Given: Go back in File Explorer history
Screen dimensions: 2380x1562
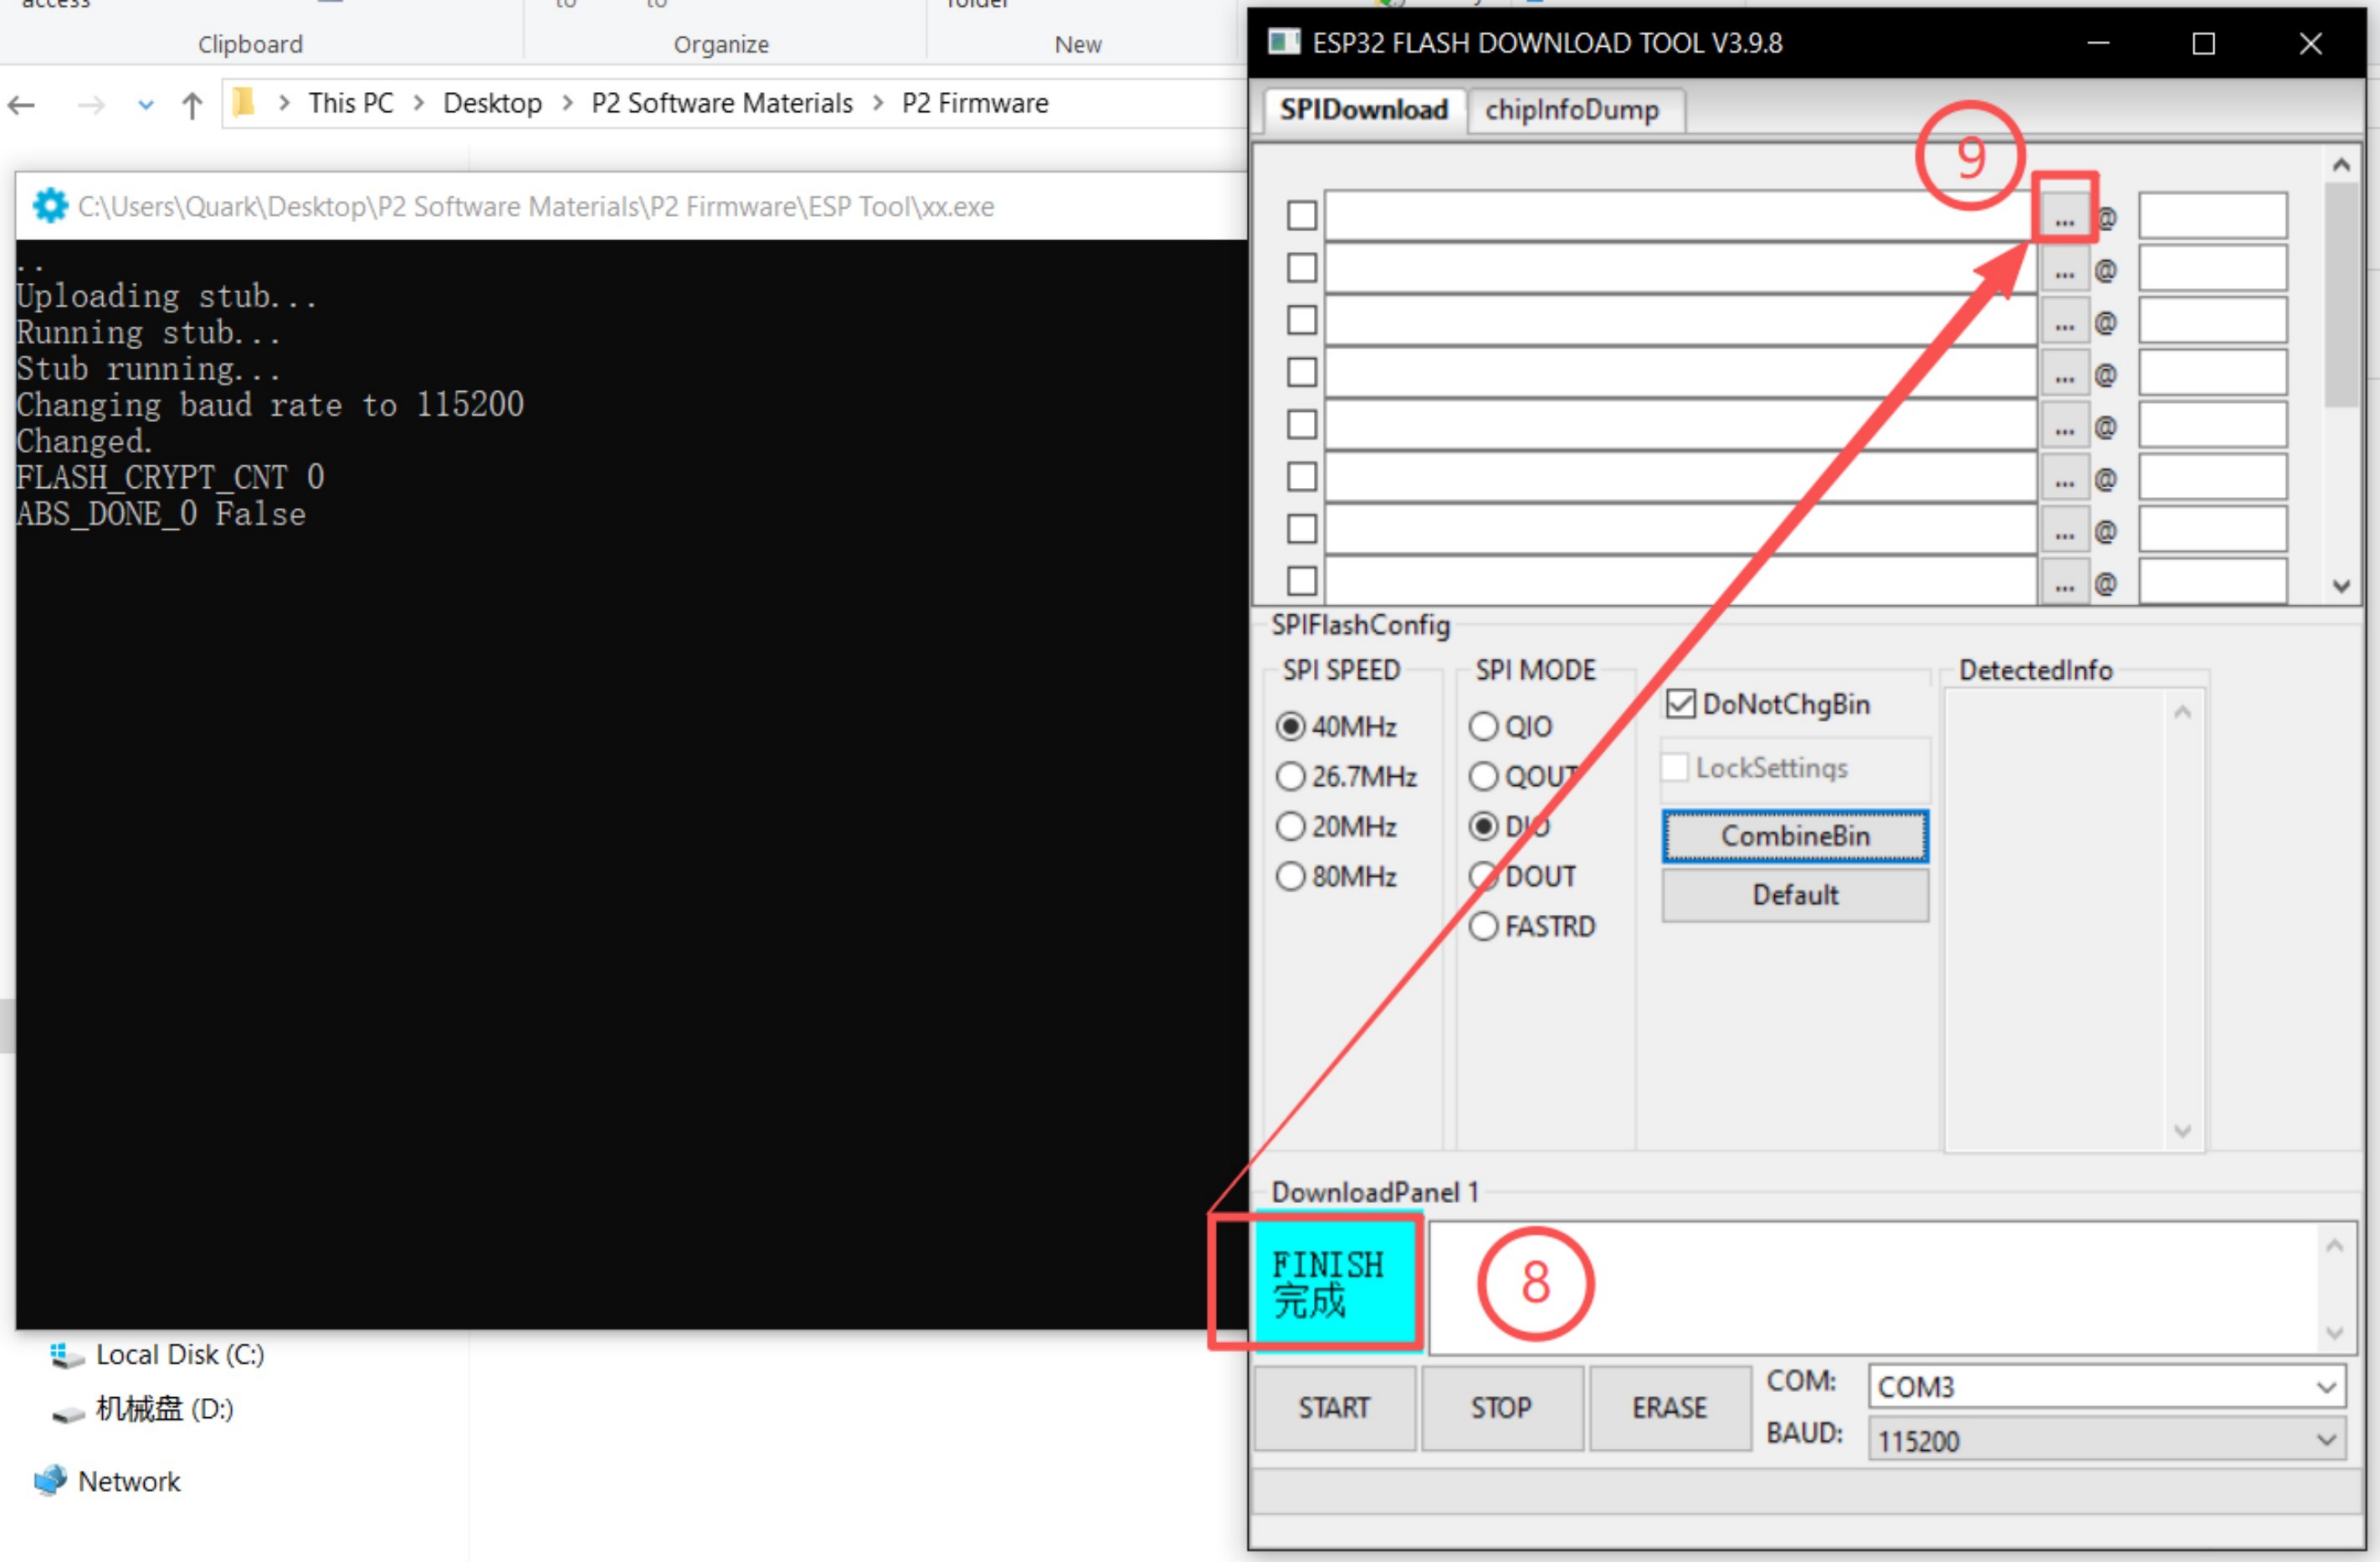Looking at the screenshot, I should coord(21,104).
